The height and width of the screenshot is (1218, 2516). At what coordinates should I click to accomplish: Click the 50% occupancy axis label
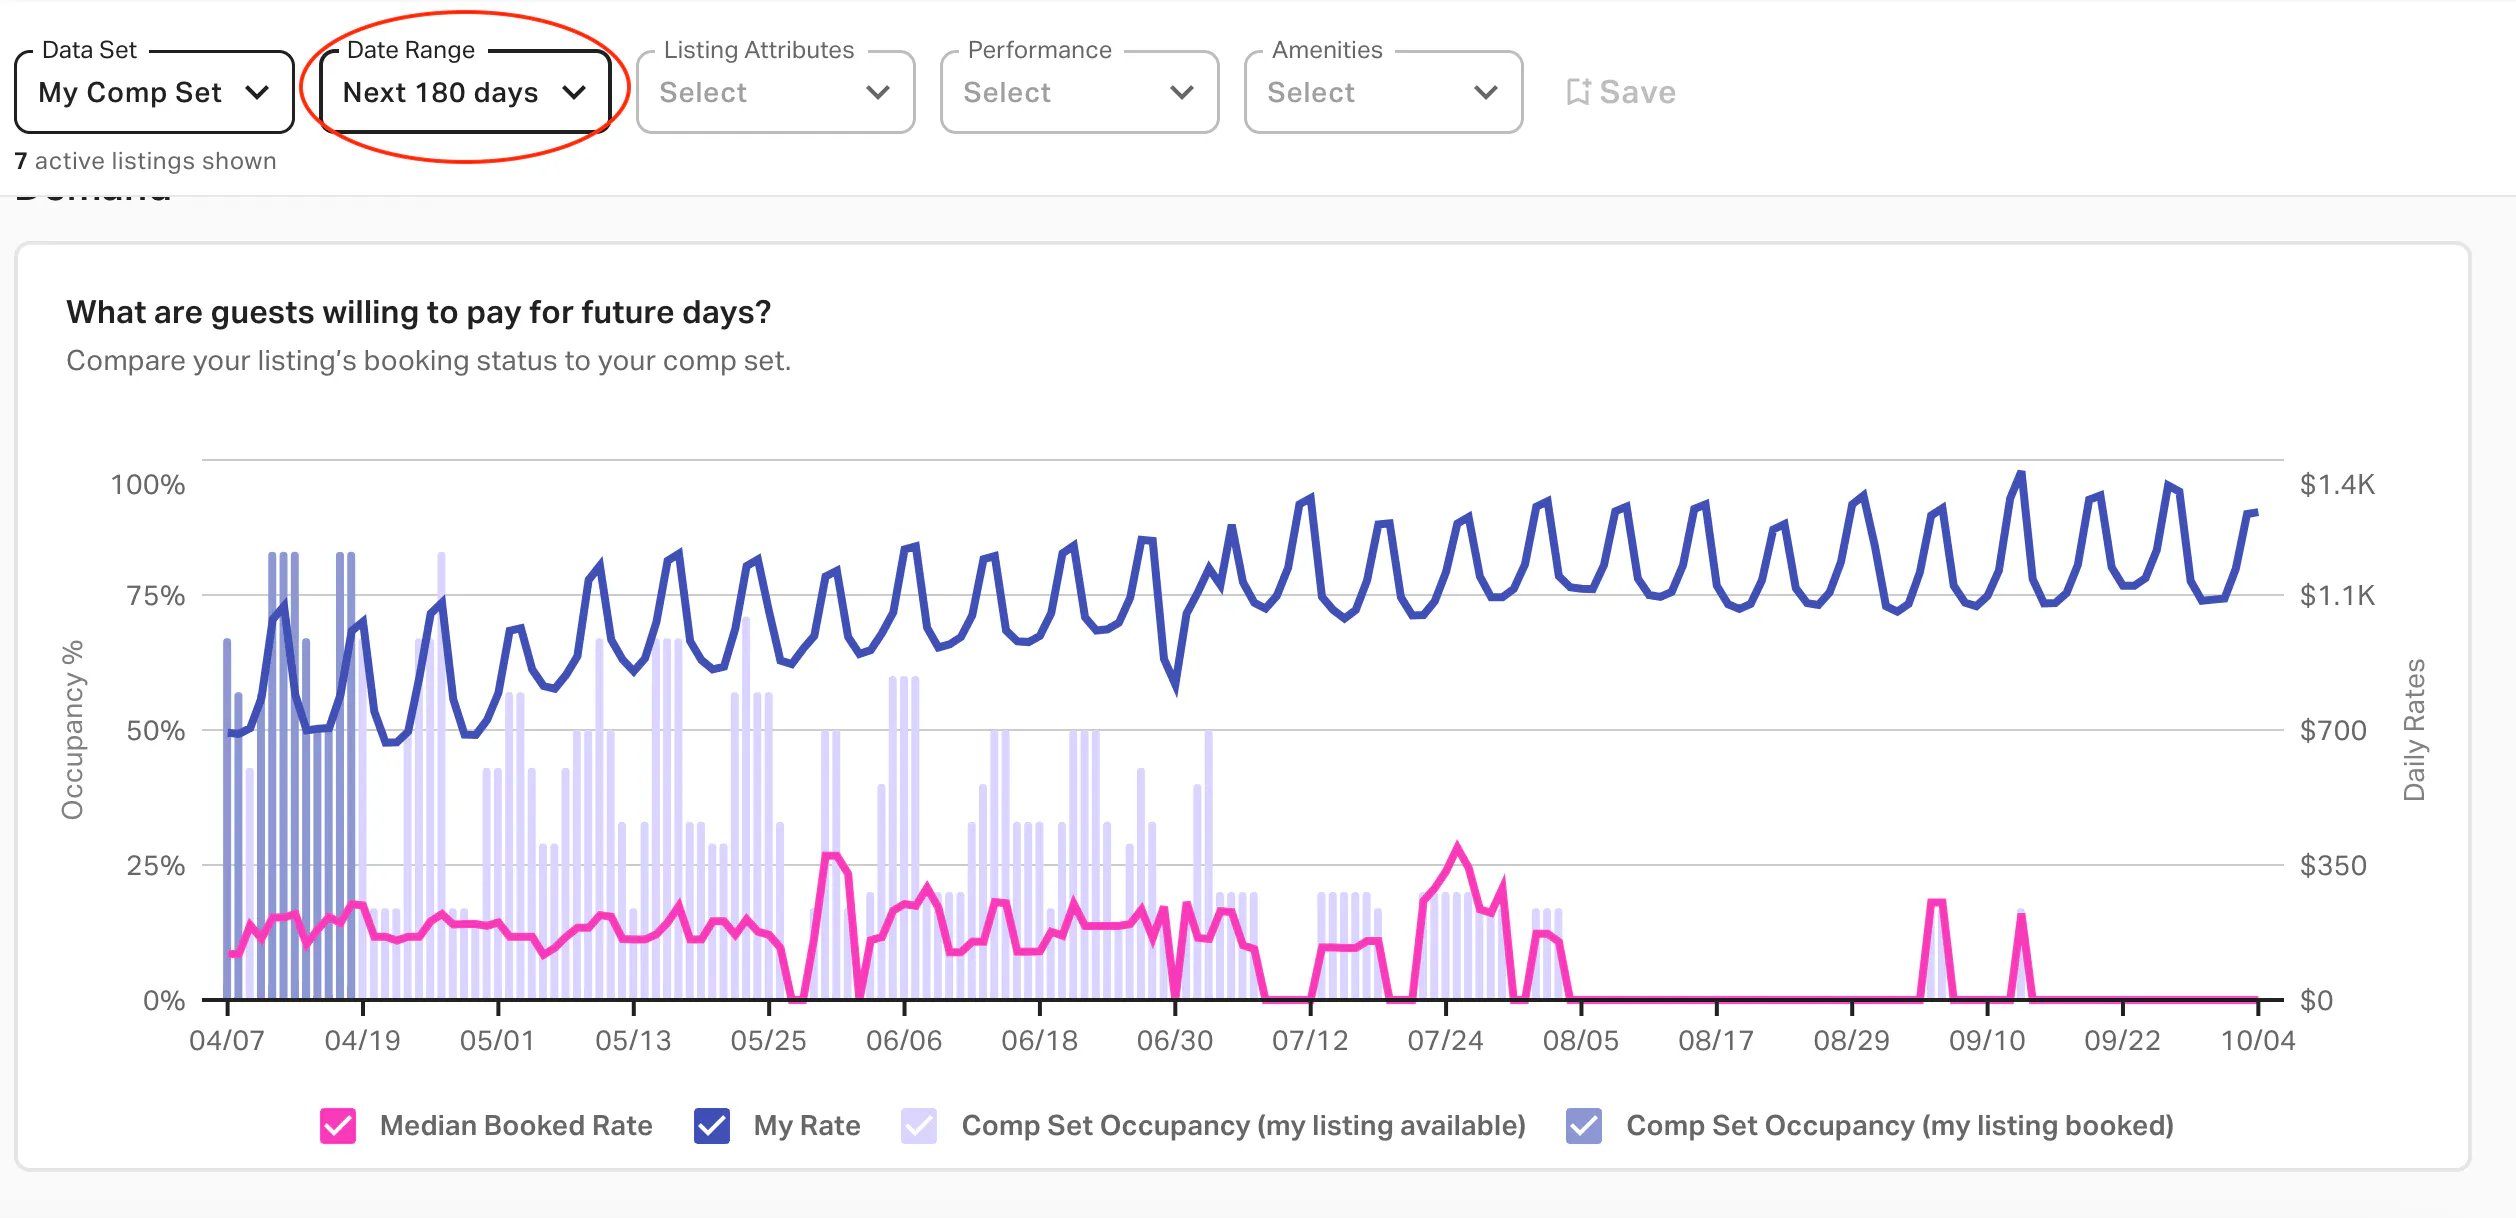point(156,730)
